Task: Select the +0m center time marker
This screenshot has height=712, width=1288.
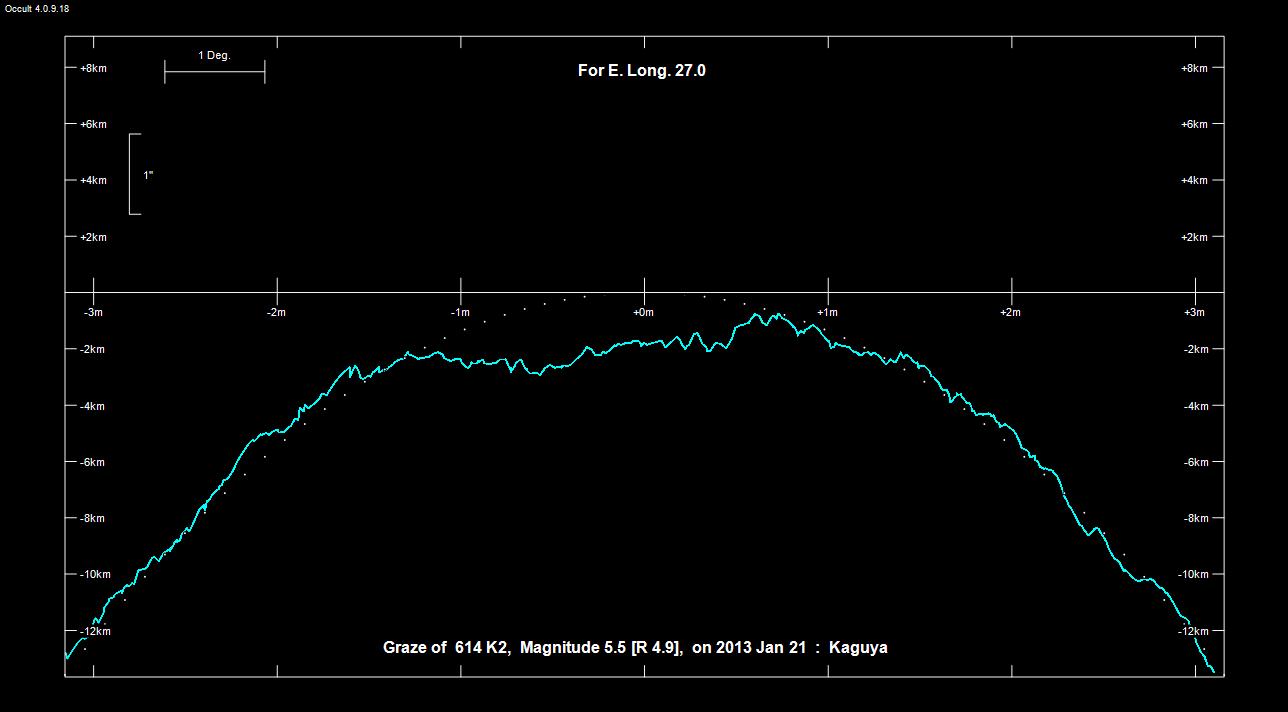Action: pyautogui.click(x=643, y=312)
